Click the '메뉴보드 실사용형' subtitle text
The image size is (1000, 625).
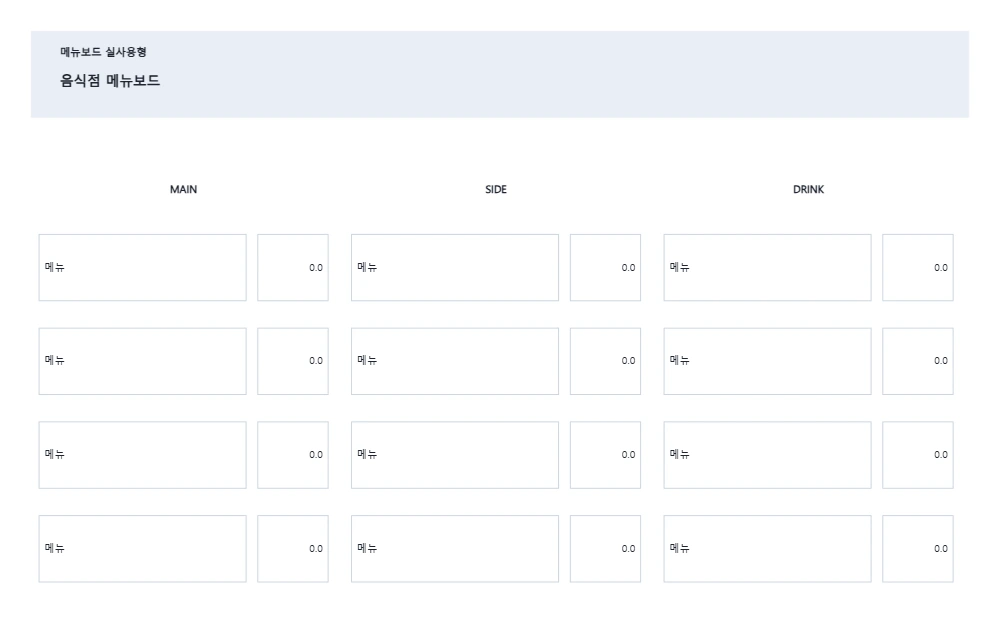(x=103, y=52)
